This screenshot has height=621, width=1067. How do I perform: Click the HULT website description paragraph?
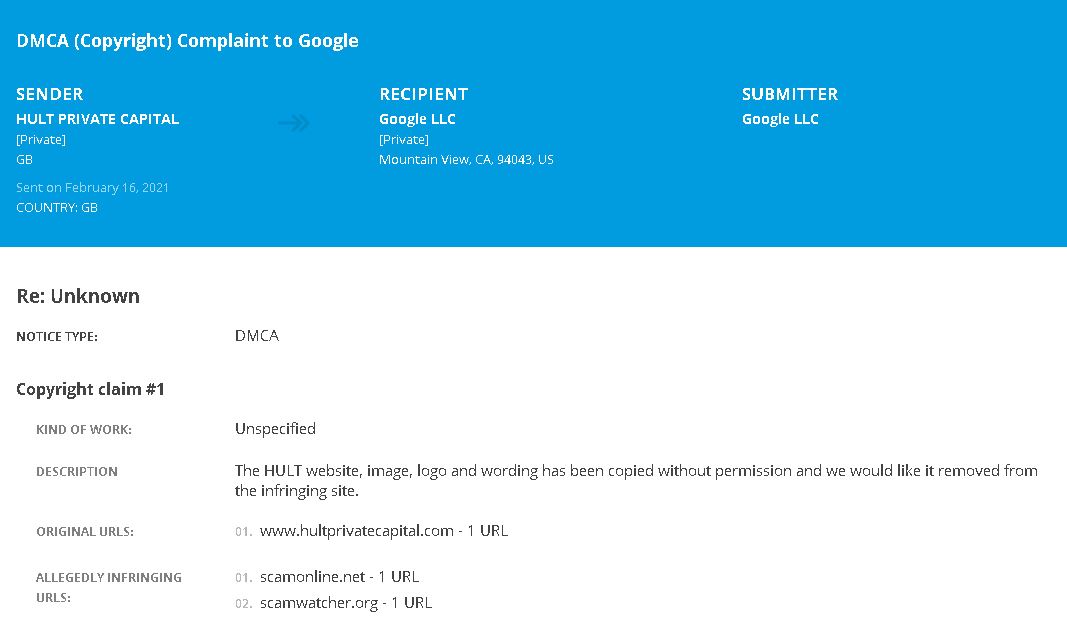coord(636,480)
